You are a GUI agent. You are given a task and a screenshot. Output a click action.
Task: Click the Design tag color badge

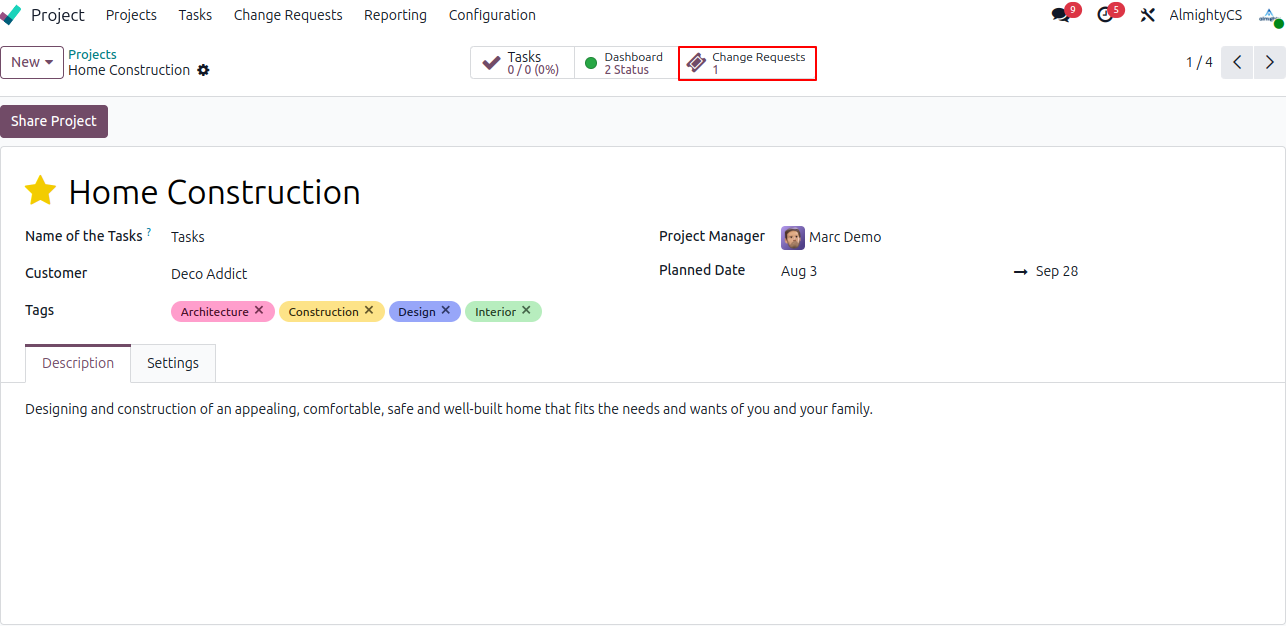pyautogui.click(x=416, y=312)
